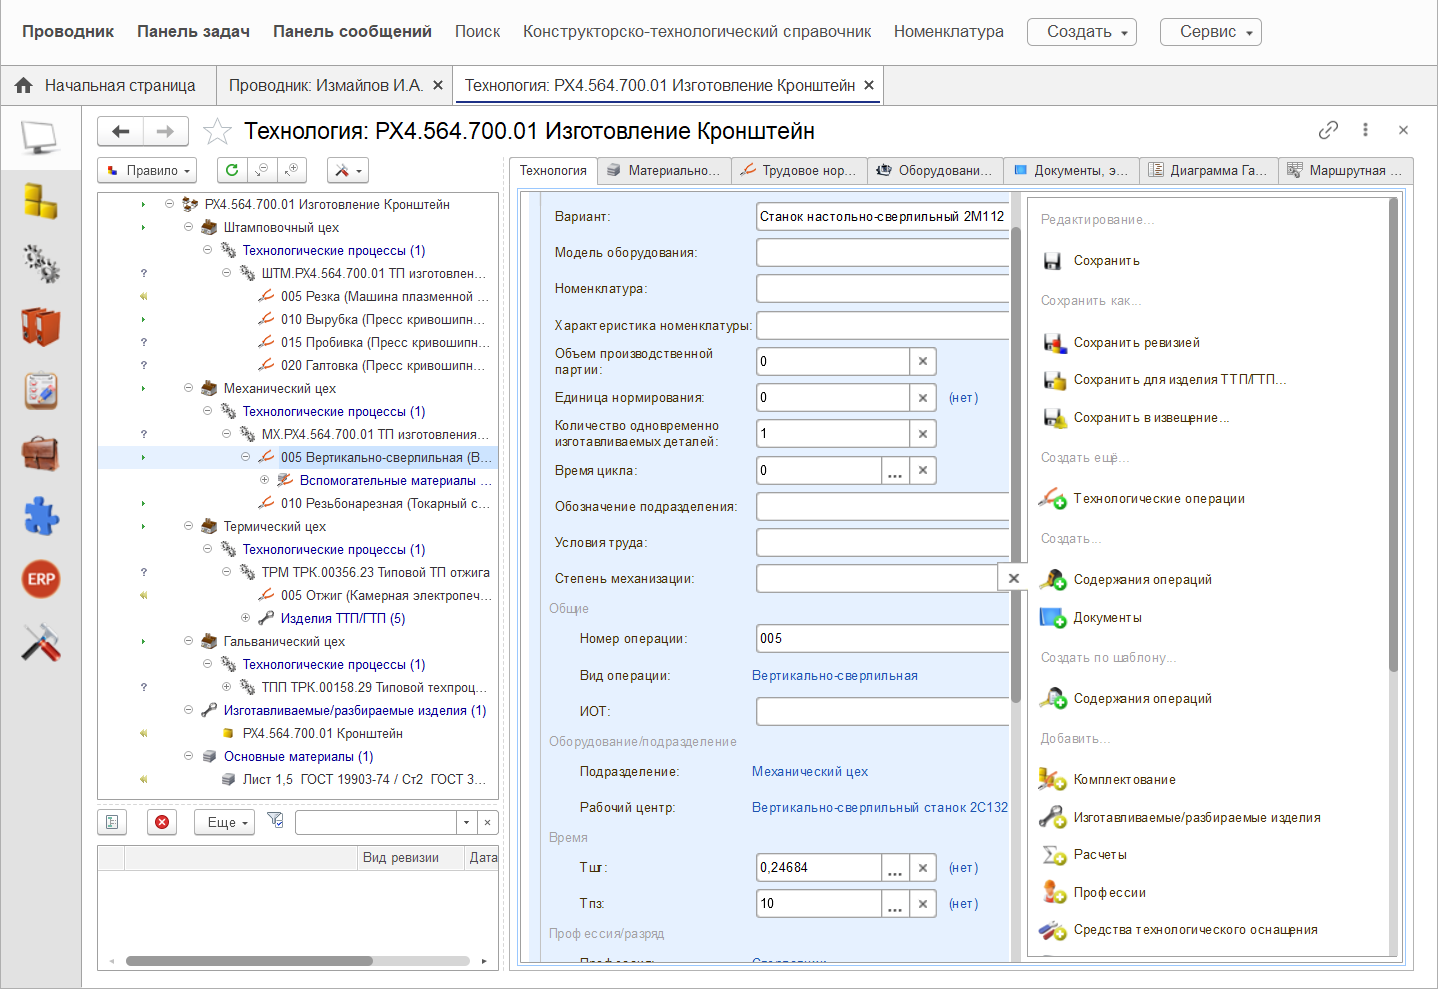
Task: Follow the Механический цех department link
Action: (x=810, y=772)
